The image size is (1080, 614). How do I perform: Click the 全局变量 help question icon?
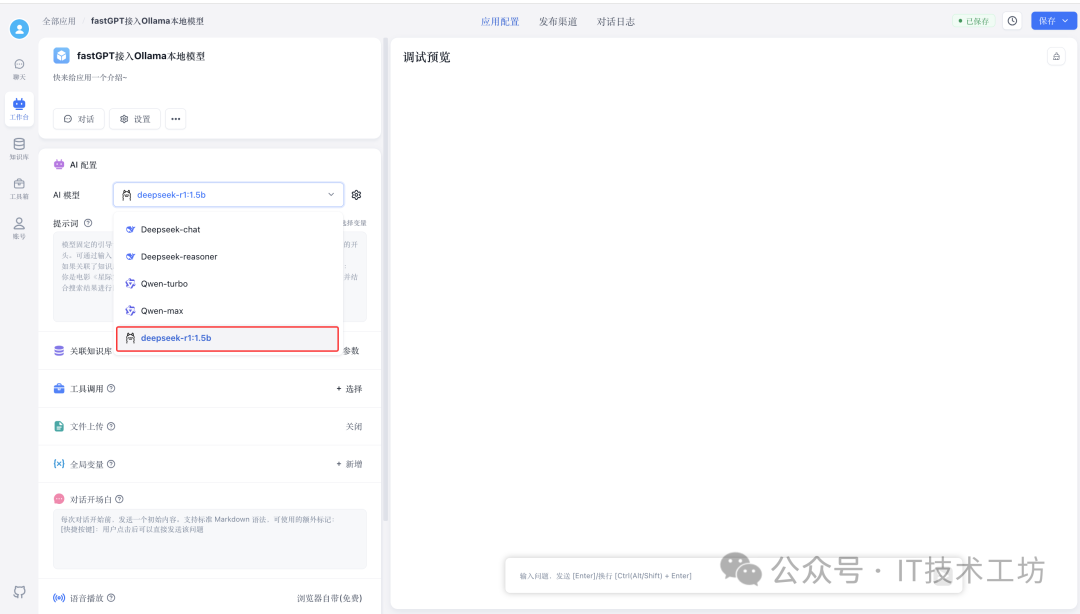tap(111, 464)
